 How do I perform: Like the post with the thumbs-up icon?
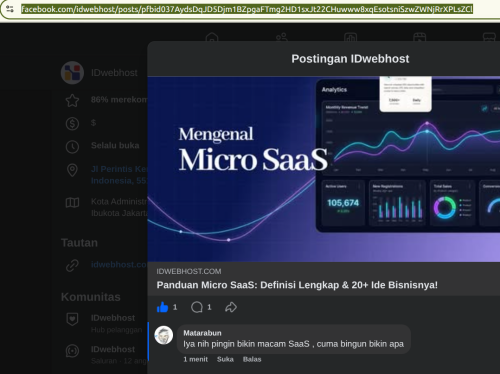tap(162, 307)
